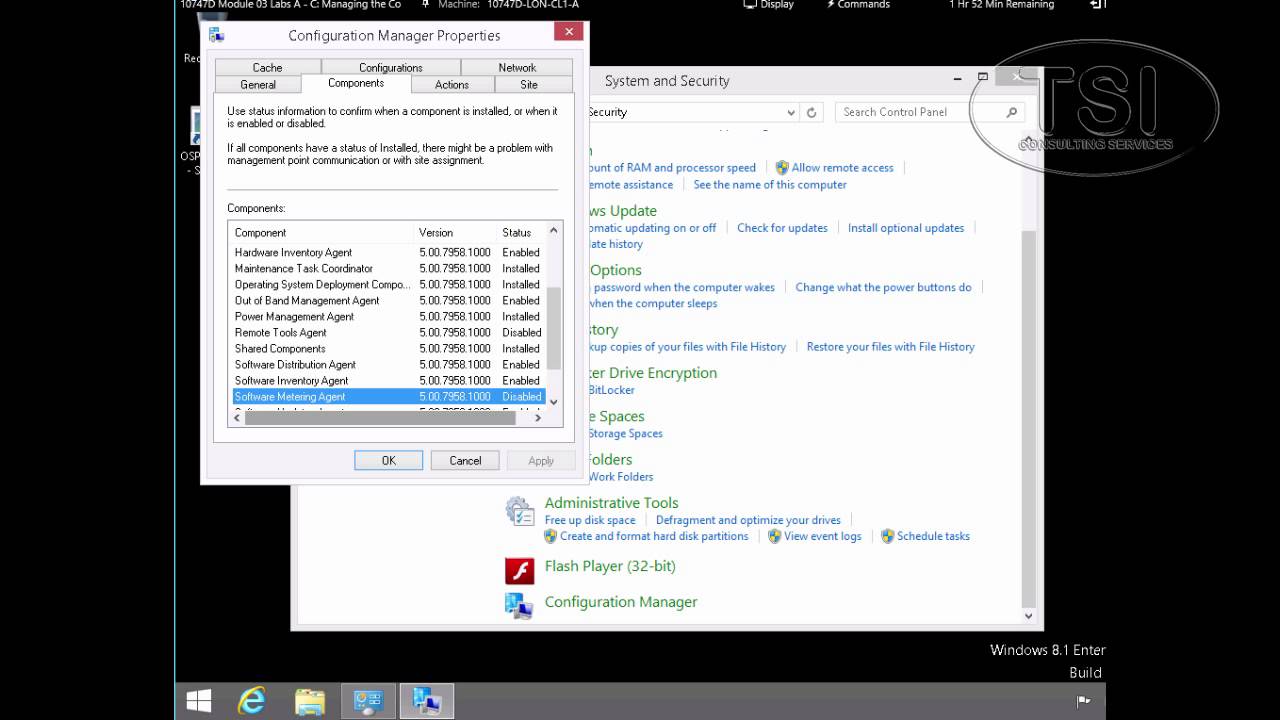Click the exit icon at the top right

pyautogui.click(x=1097, y=5)
